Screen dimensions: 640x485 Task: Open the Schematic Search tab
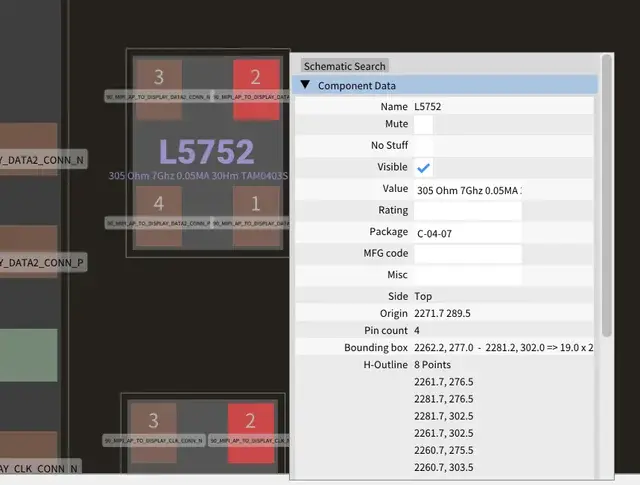click(344, 66)
